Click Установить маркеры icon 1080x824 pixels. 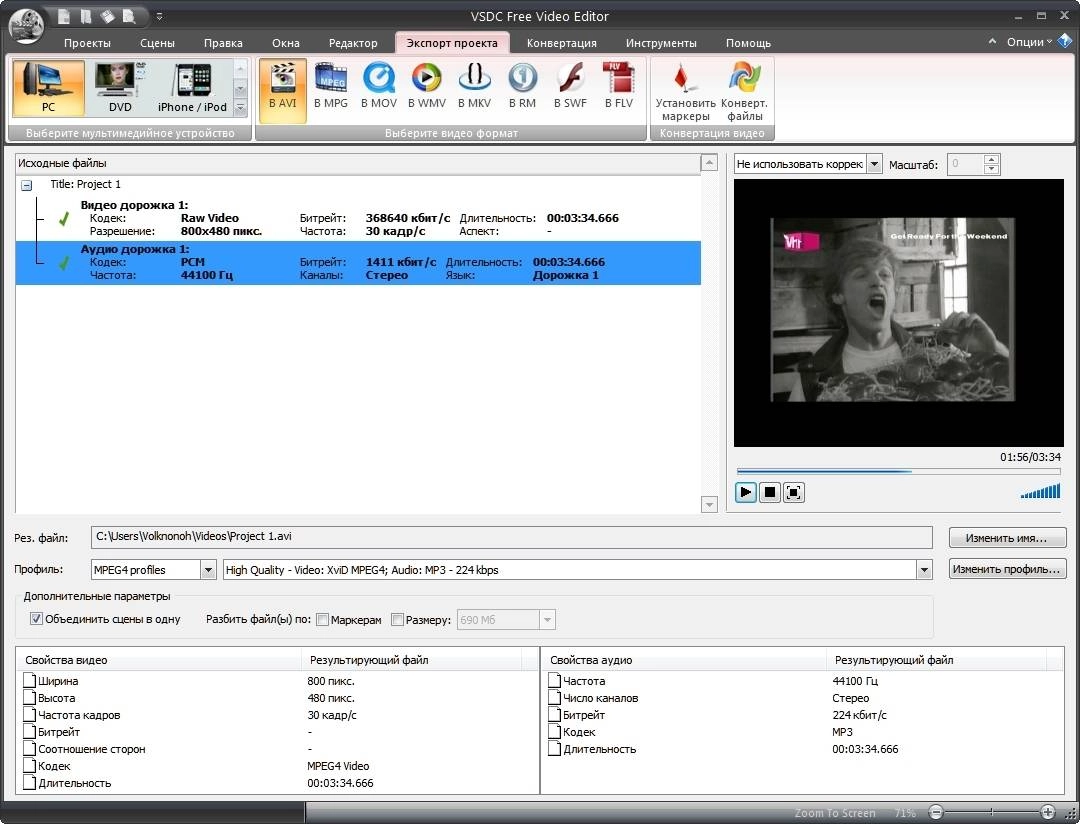[x=685, y=92]
